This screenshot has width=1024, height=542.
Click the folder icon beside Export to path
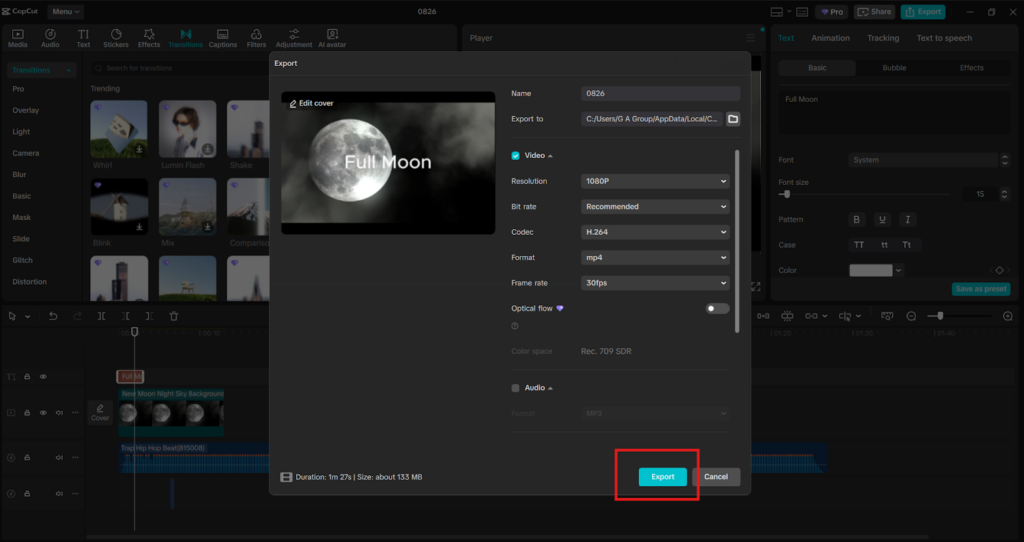click(732, 119)
